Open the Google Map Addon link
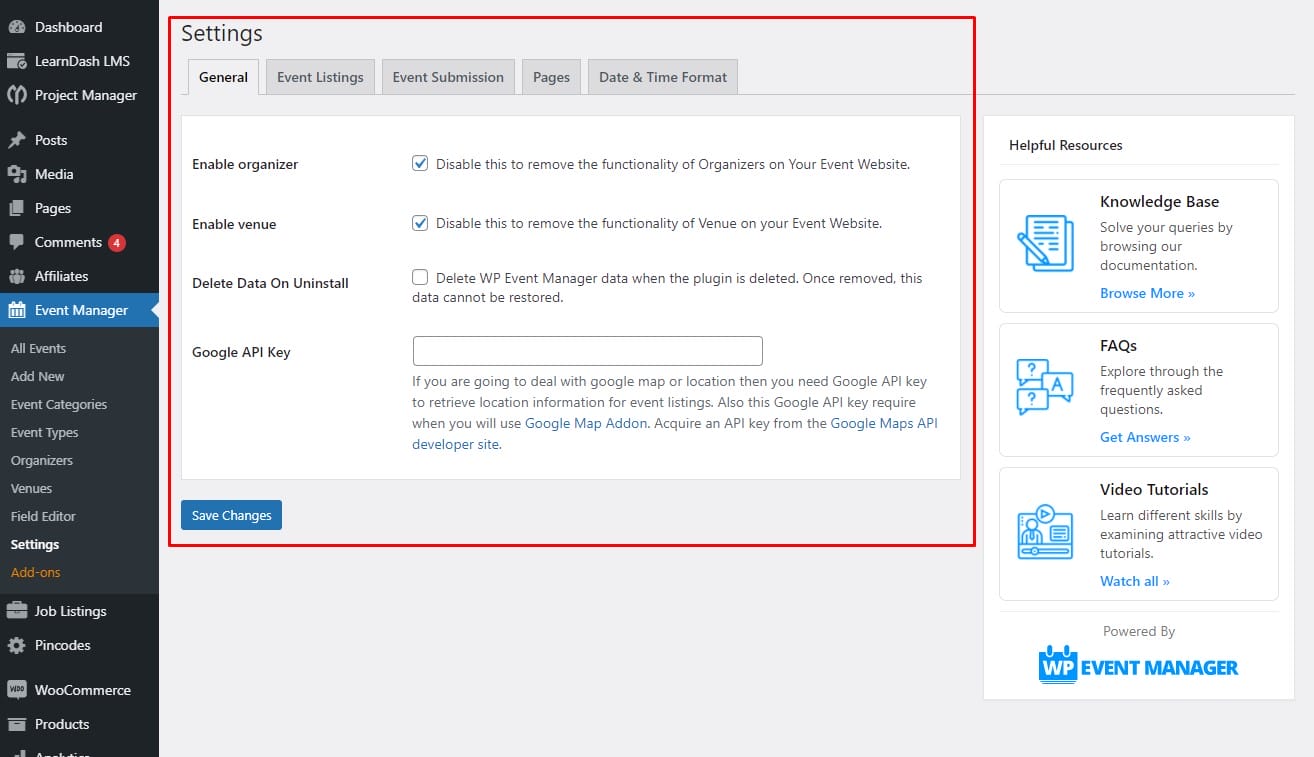 [586, 423]
